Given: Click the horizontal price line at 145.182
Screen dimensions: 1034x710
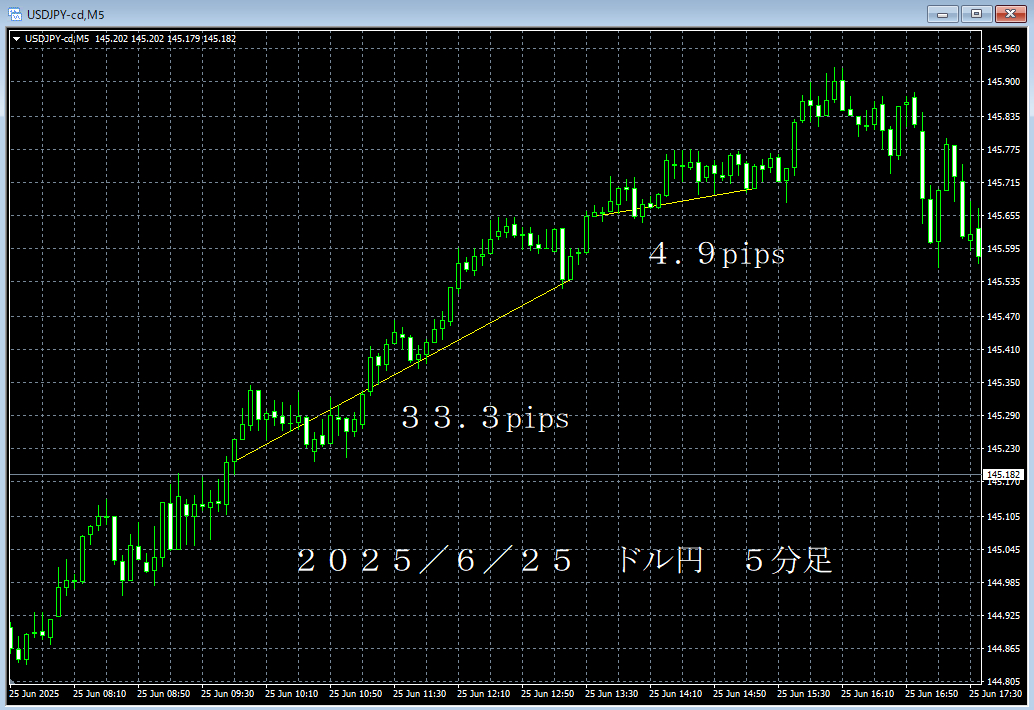Looking at the screenshot, I should click(x=500, y=475).
